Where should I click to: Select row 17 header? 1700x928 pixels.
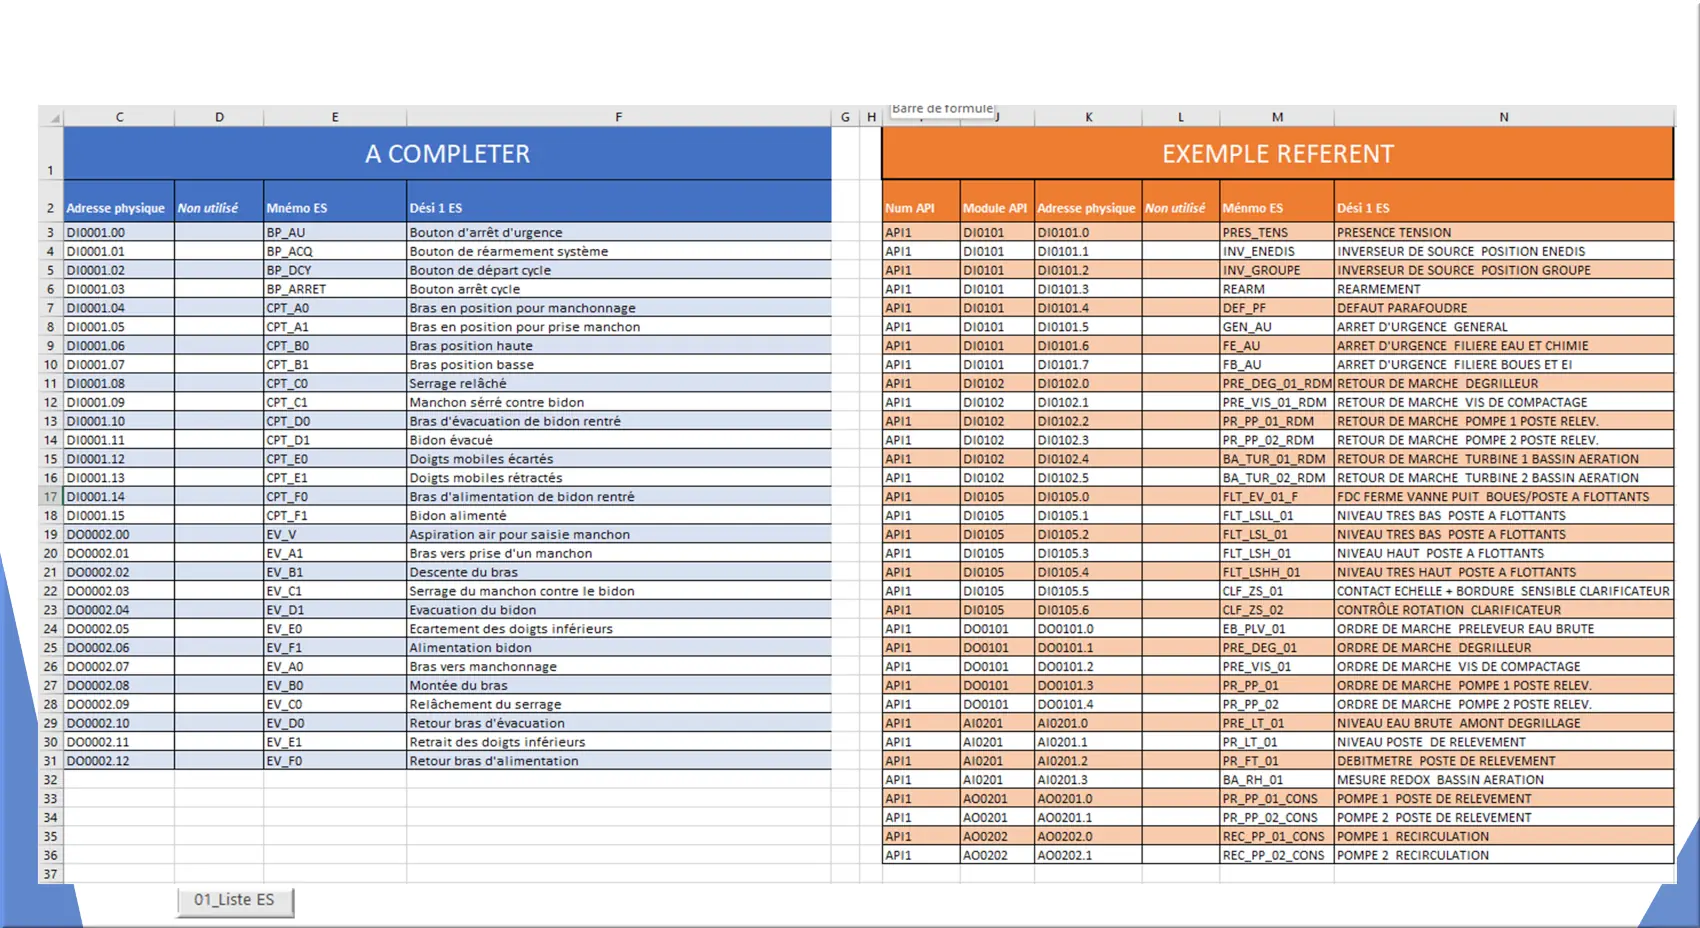50,497
